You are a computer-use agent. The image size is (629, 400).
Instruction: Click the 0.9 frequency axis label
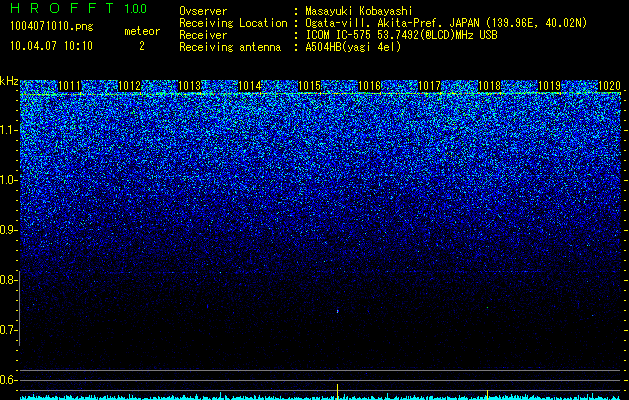(9, 230)
